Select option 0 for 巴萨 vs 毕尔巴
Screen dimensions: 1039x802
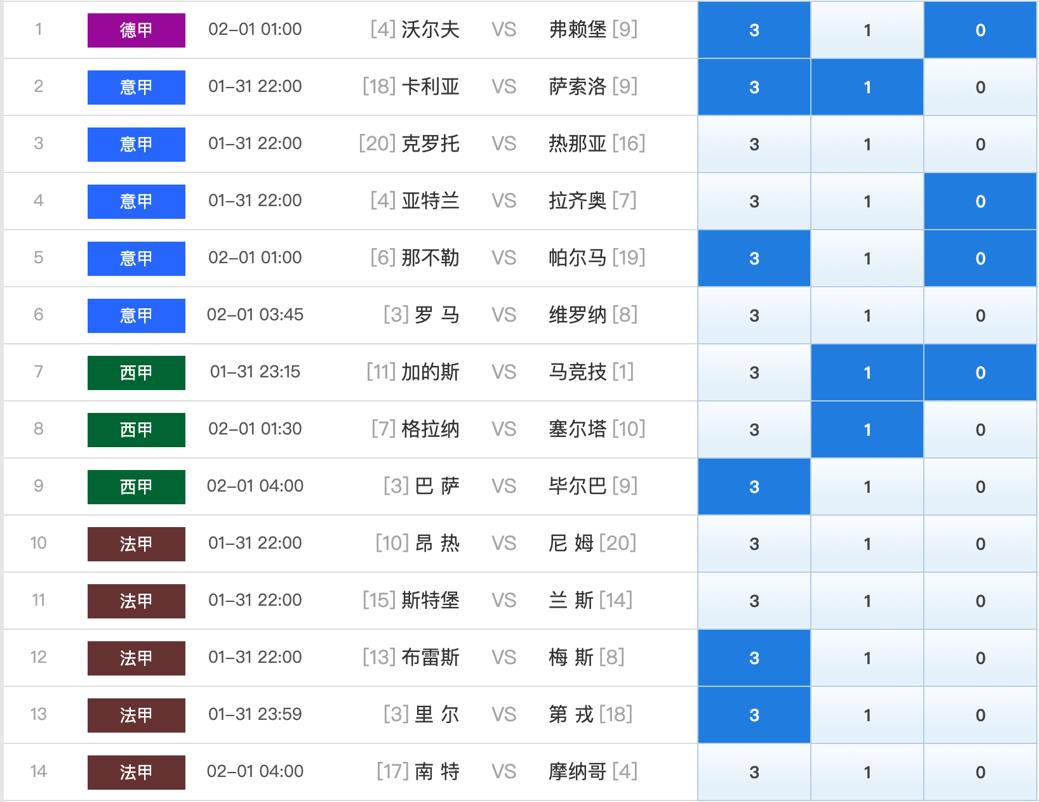(x=980, y=486)
